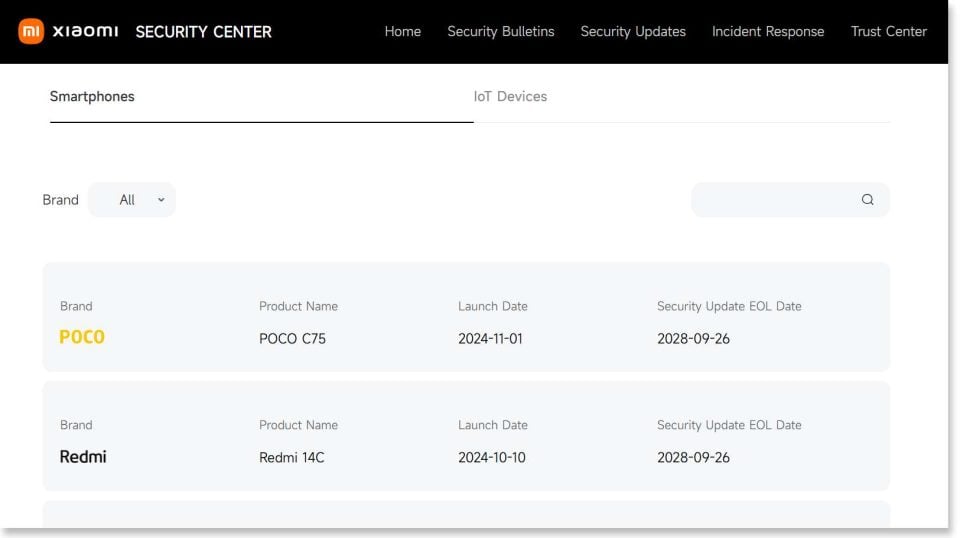The image size is (960, 538).
Task: Click the Xiaomi wordmark text
Action: pyautogui.click(x=85, y=31)
